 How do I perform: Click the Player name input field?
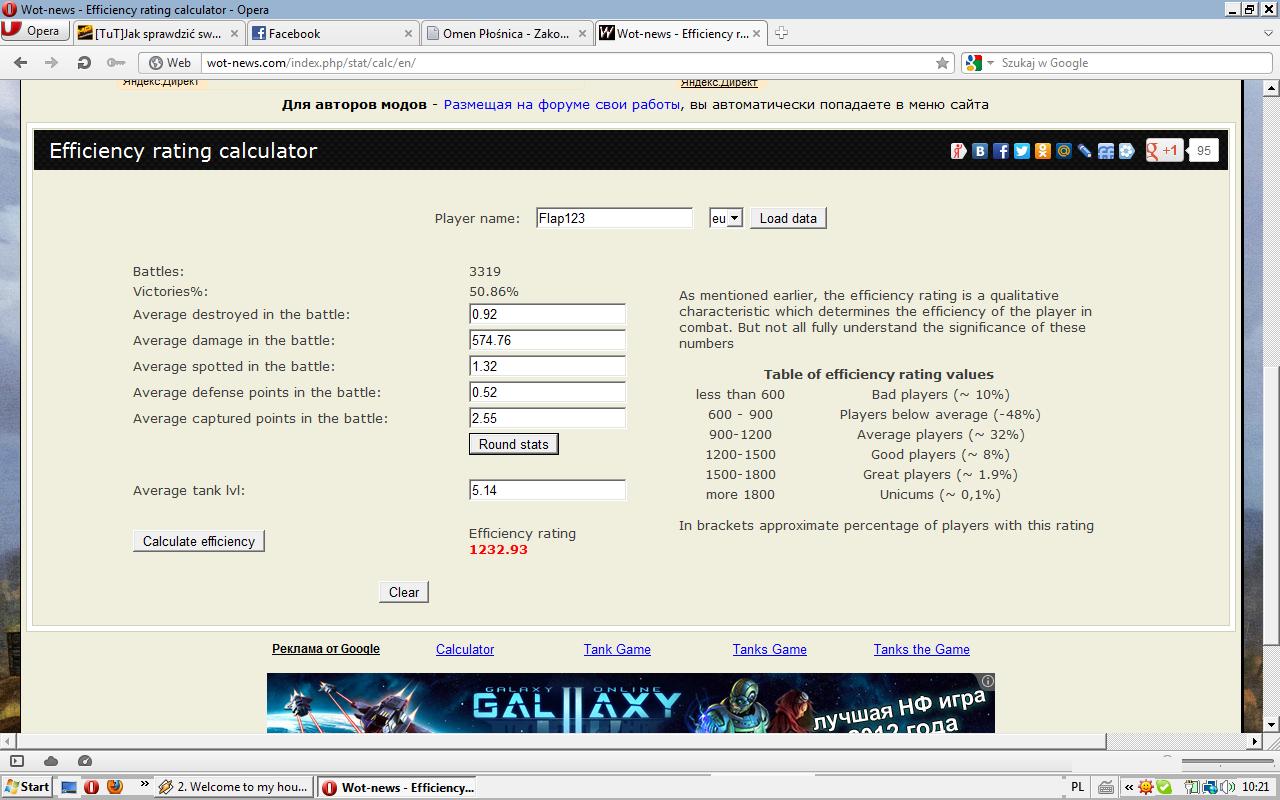pyautogui.click(x=614, y=218)
